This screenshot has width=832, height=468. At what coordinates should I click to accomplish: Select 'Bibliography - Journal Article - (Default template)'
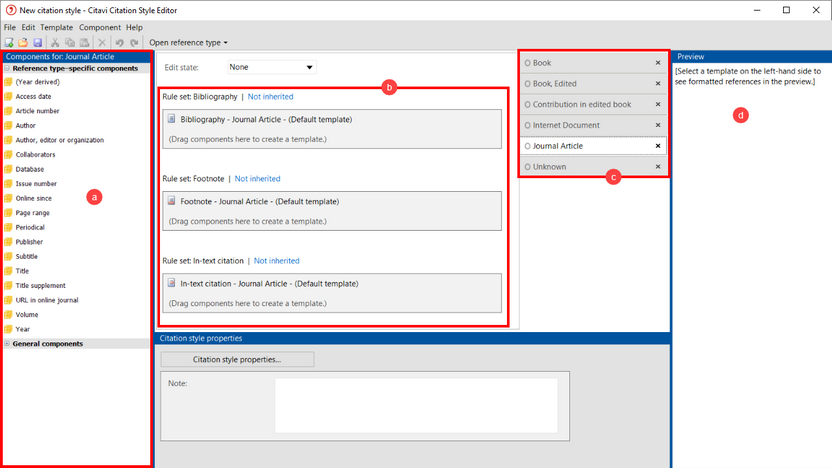pos(266,119)
